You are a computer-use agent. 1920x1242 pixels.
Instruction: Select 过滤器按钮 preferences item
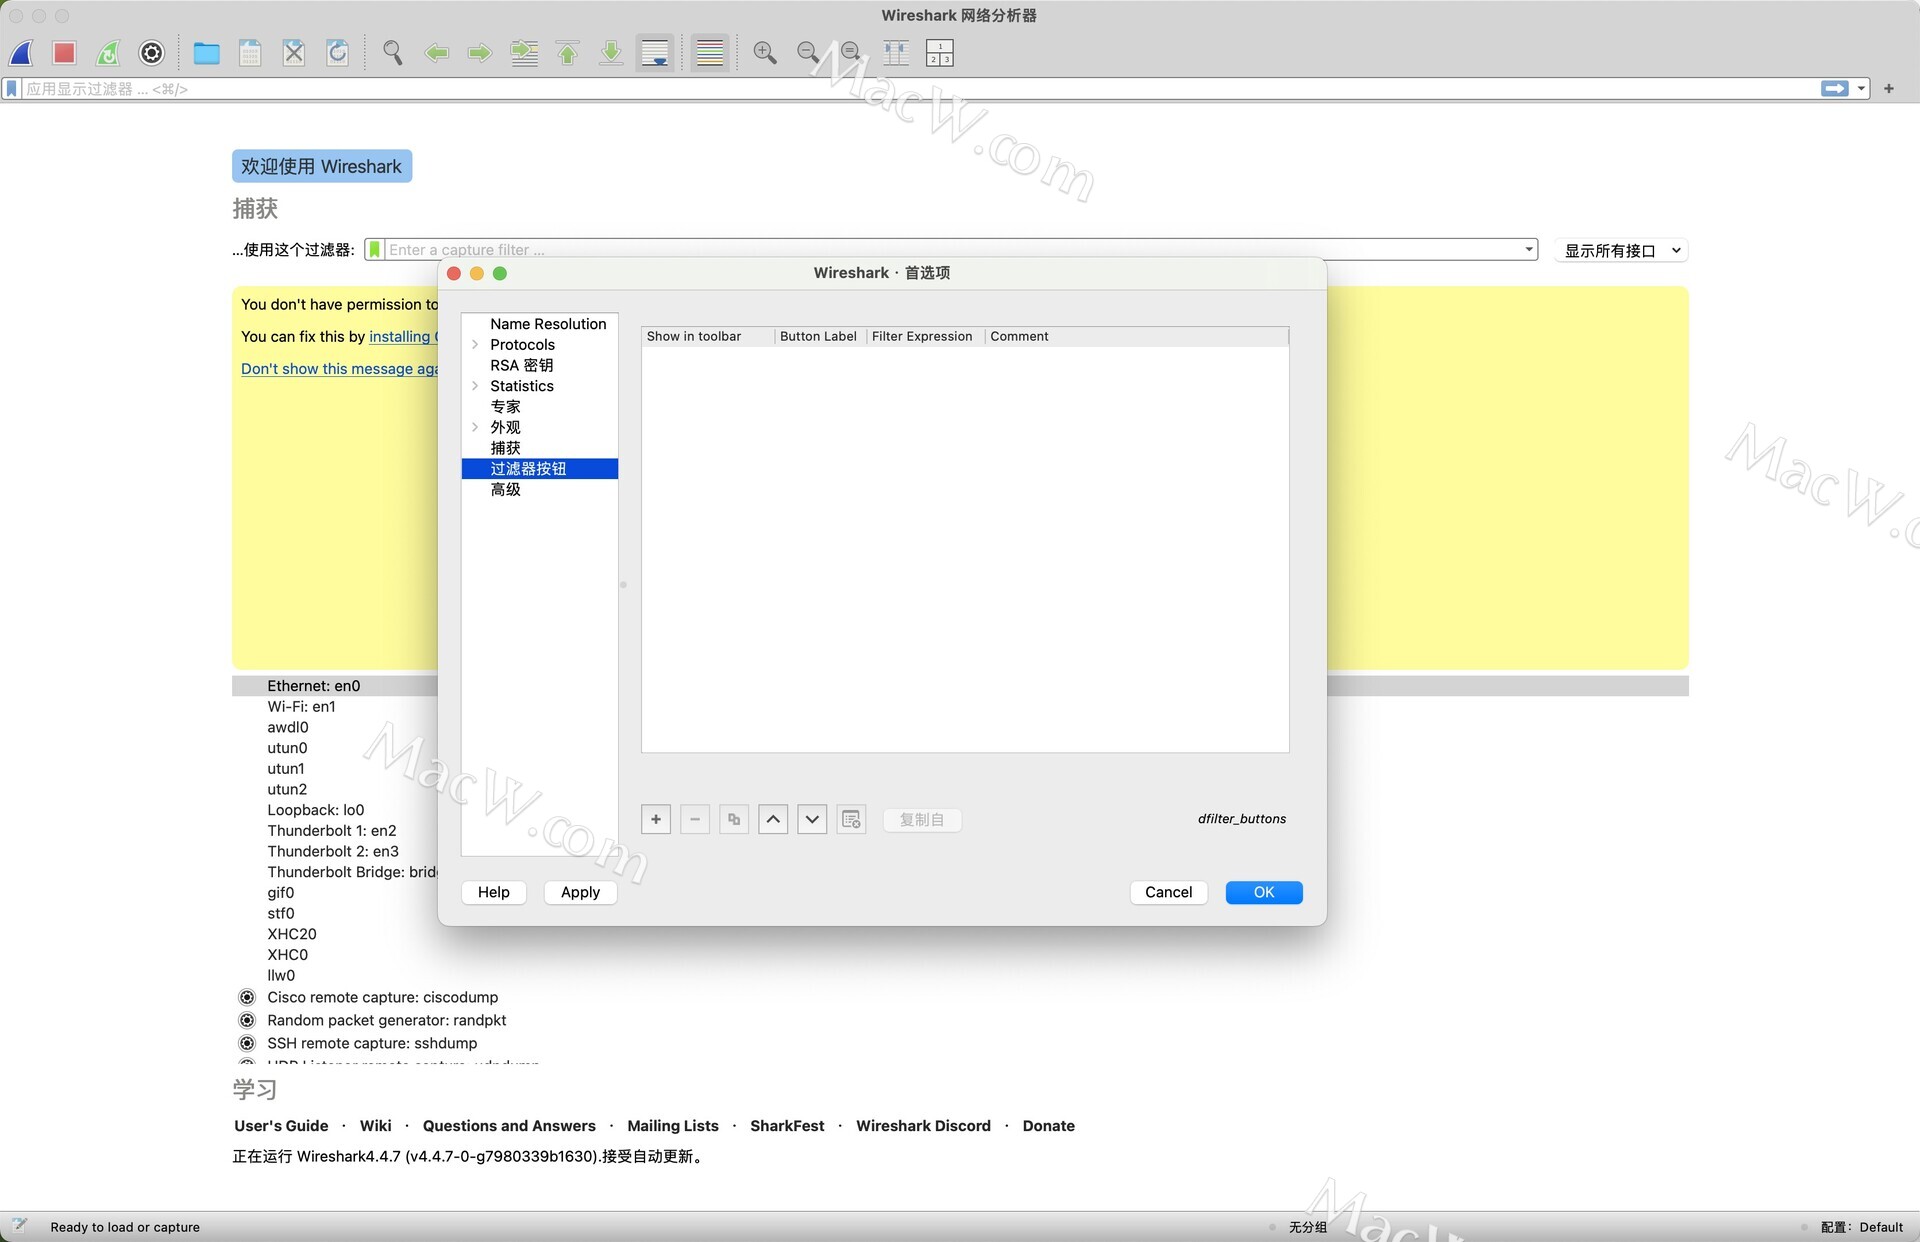point(540,469)
